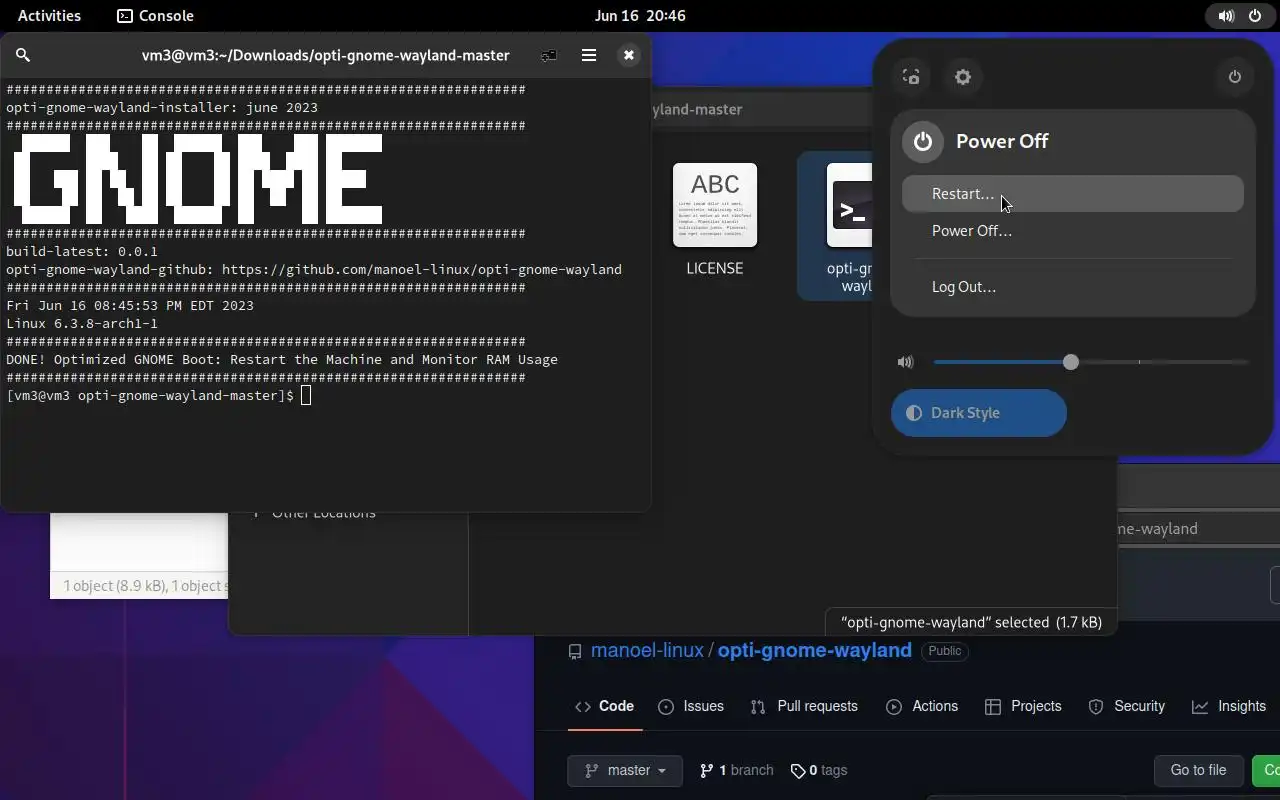Open search in the Console terminal
1280x800 pixels.
(23, 55)
